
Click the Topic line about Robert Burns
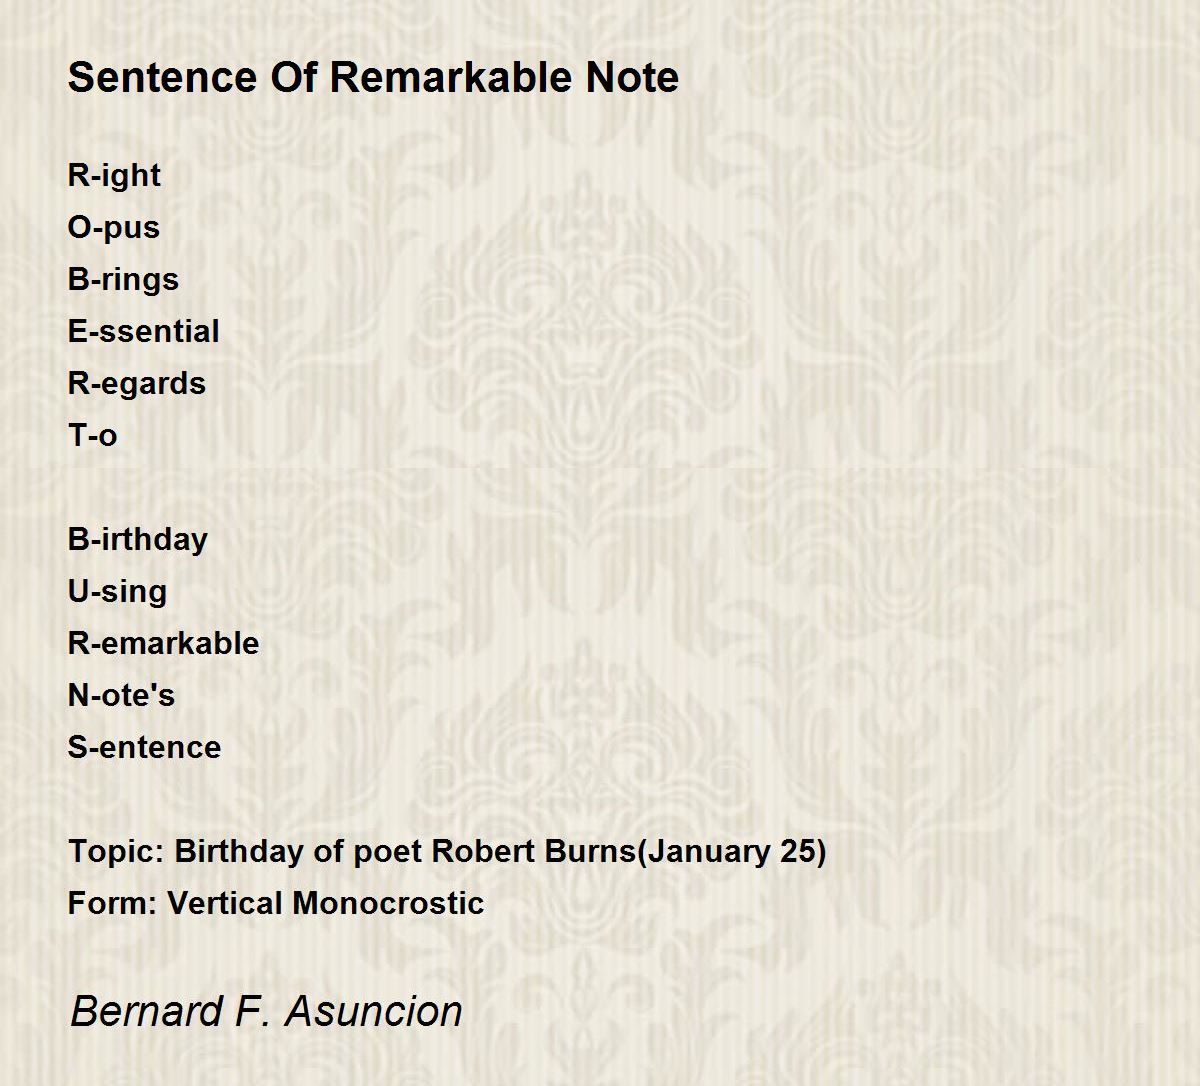(x=447, y=852)
